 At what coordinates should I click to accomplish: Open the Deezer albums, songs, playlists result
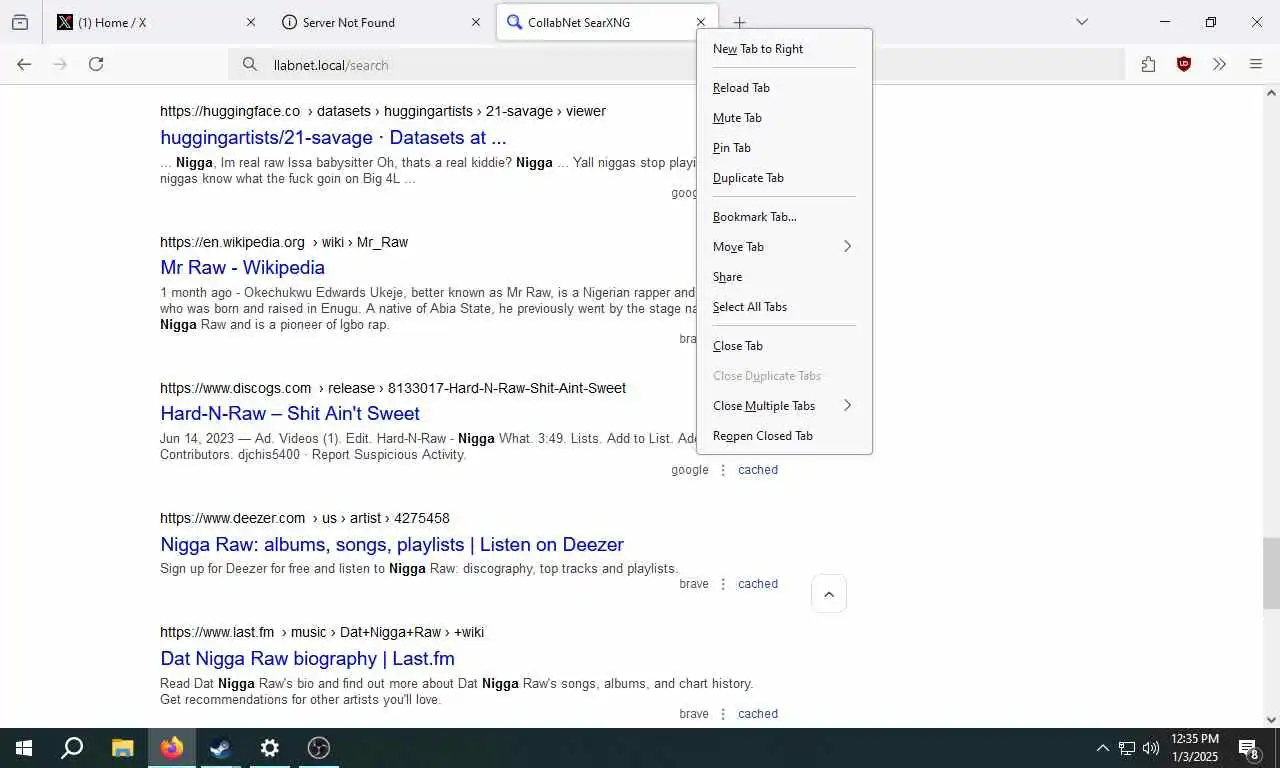(x=392, y=544)
